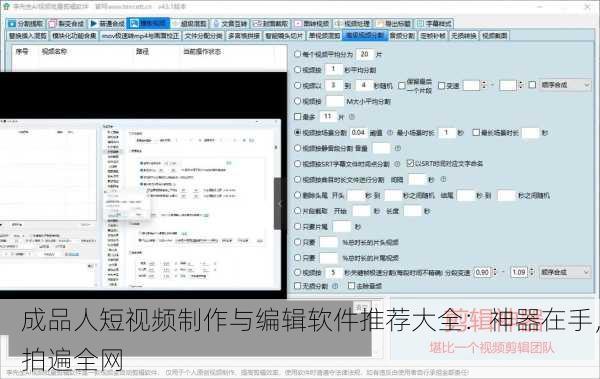Image resolution: width=600 pixels, height=379 pixels.
Task: Click the 路径 column header
Action: 142,52
